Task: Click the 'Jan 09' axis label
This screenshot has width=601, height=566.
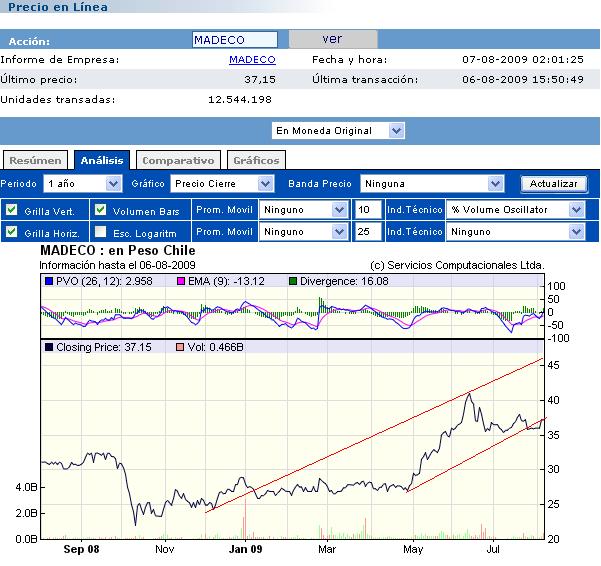Action: pyautogui.click(x=245, y=549)
